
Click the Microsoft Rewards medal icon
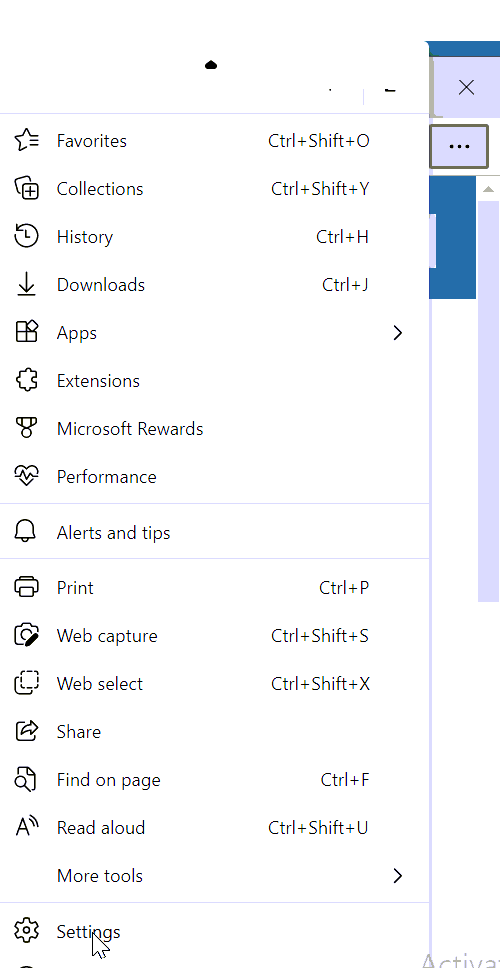[x=26, y=428]
